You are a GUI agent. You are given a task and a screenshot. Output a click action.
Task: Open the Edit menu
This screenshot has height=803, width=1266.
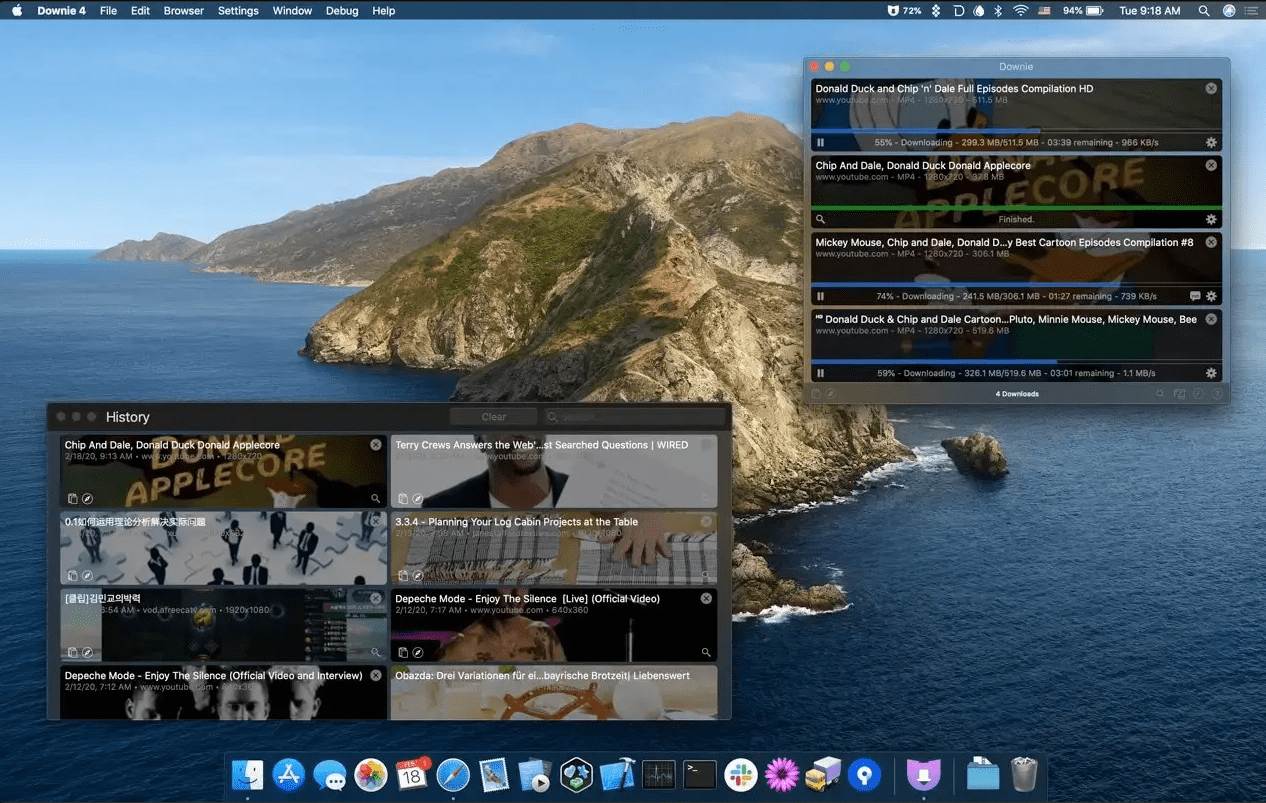(140, 11)
